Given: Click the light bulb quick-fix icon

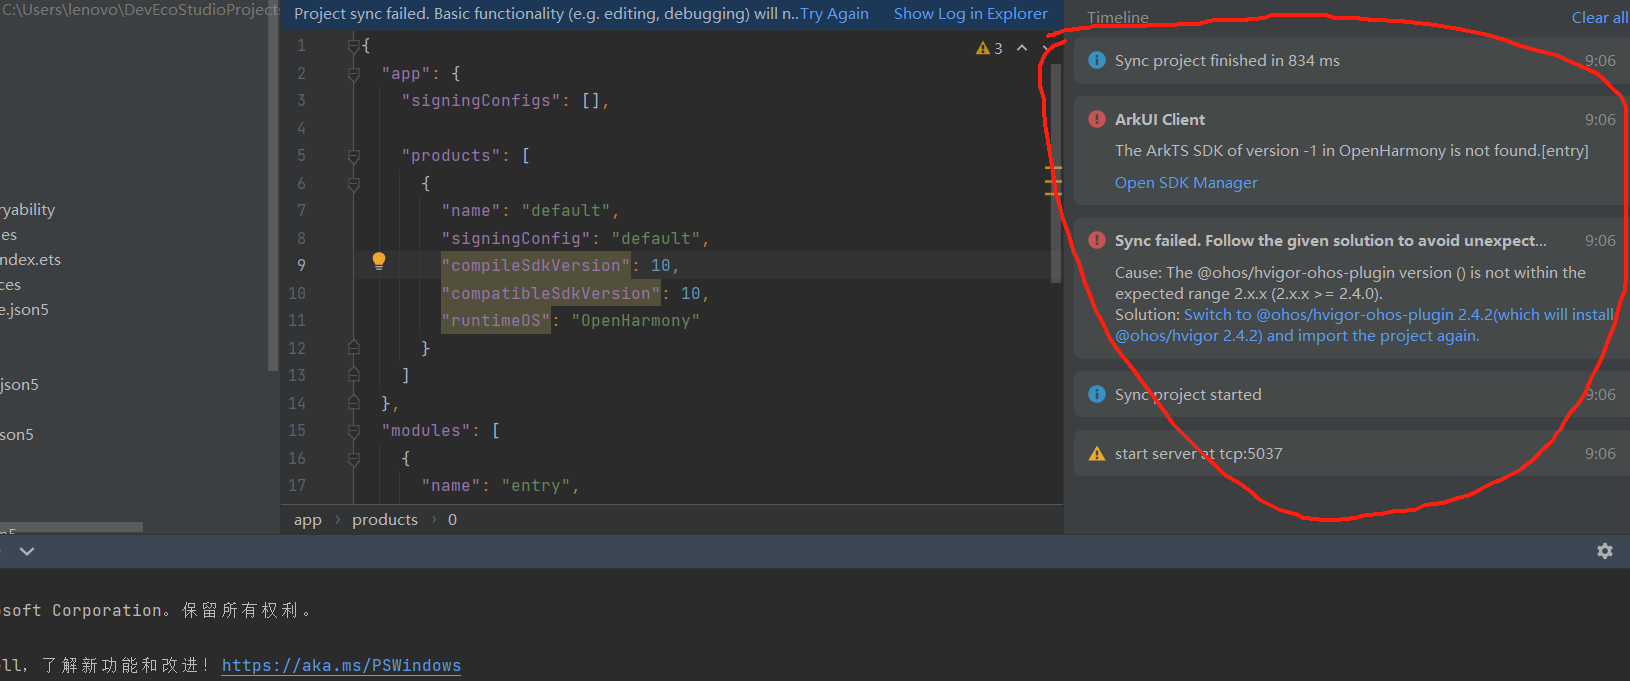Looking at the screenshot, I should coord(379,261).
